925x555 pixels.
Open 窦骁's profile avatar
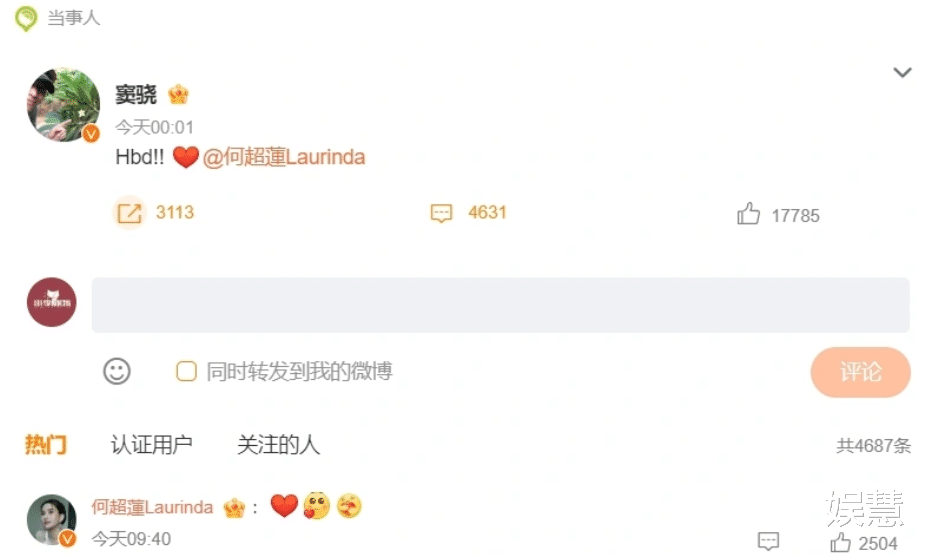(64, 105)
